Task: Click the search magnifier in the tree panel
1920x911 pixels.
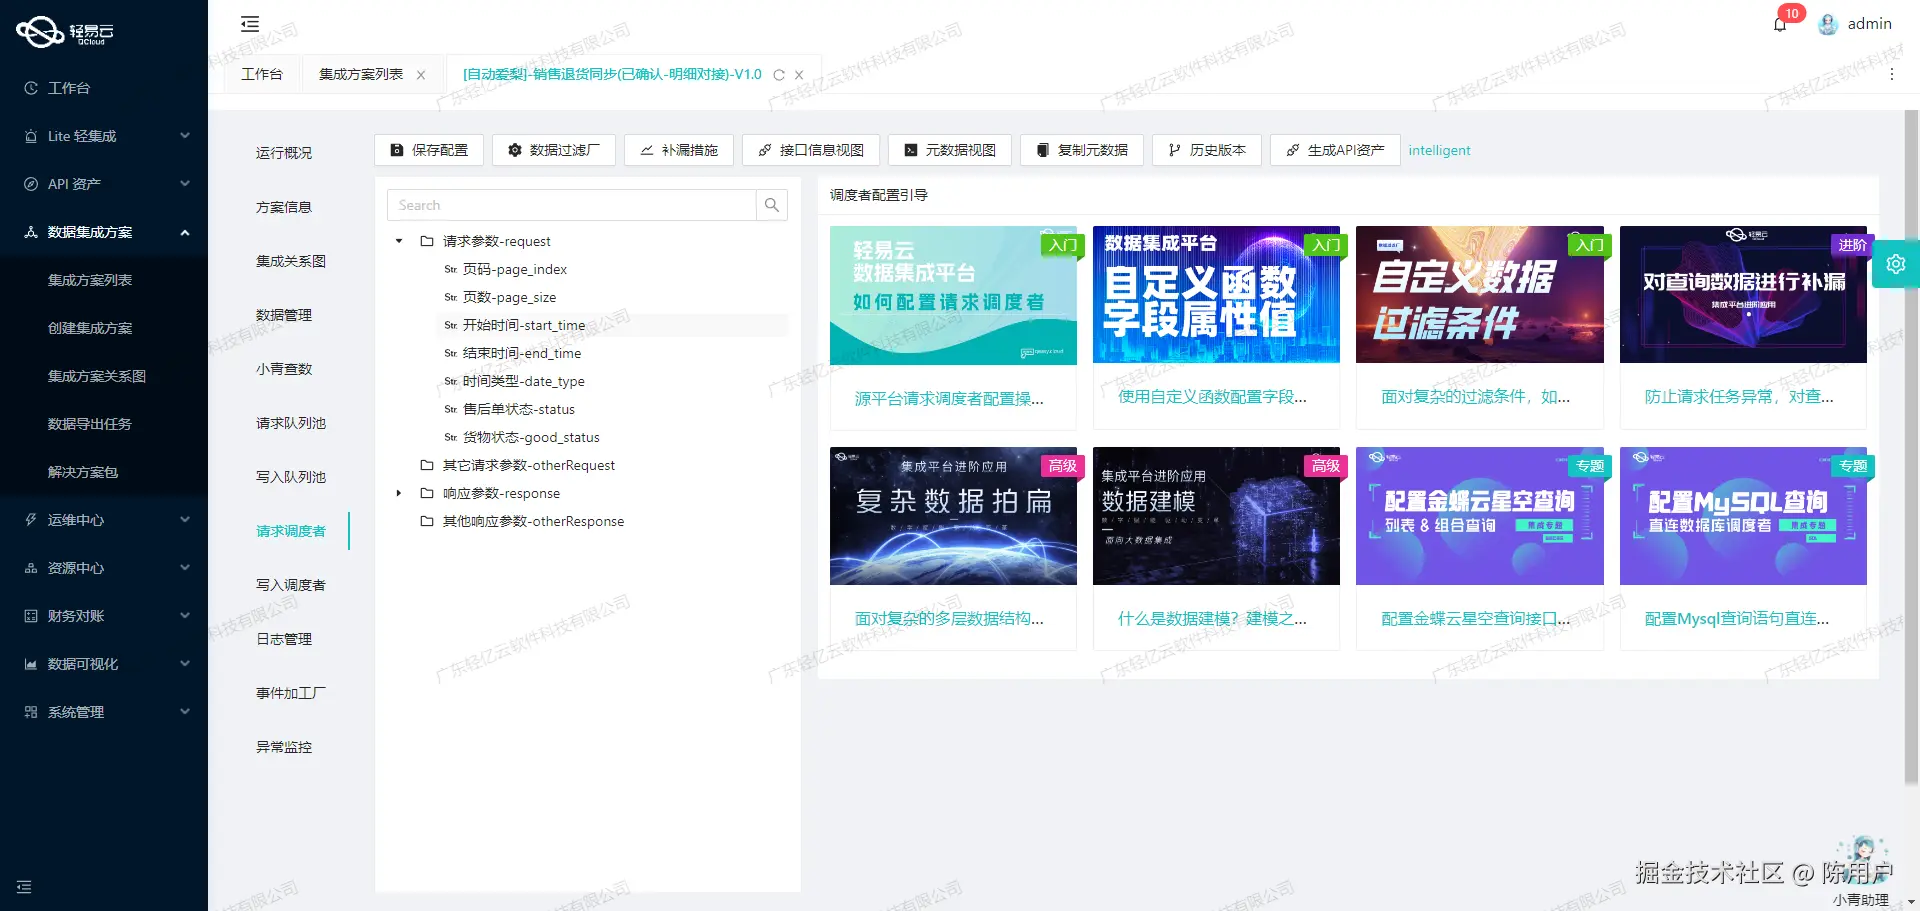Action: pos(771,205)
